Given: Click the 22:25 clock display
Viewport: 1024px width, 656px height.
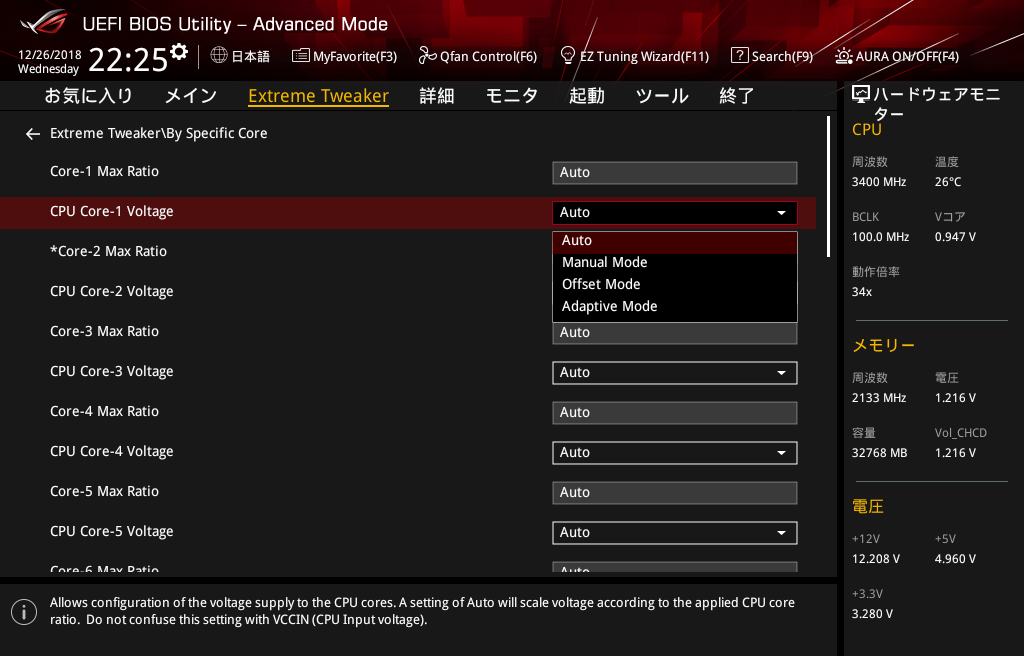Looking at the screenshot, I should click(x=128, y=59).
